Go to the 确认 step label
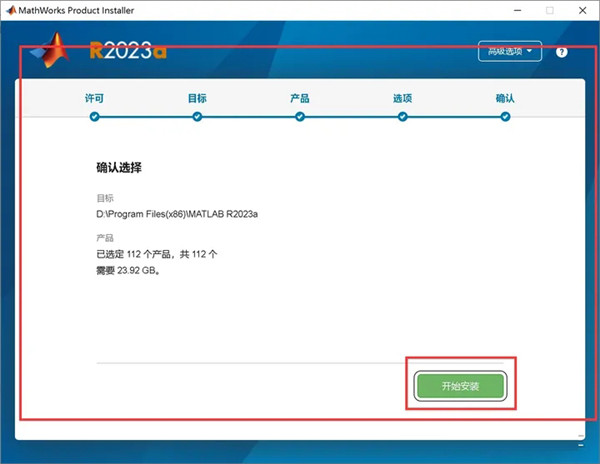The height and width of the screenshot is (464, 600). pyautogui.click(x=505, y=98)
